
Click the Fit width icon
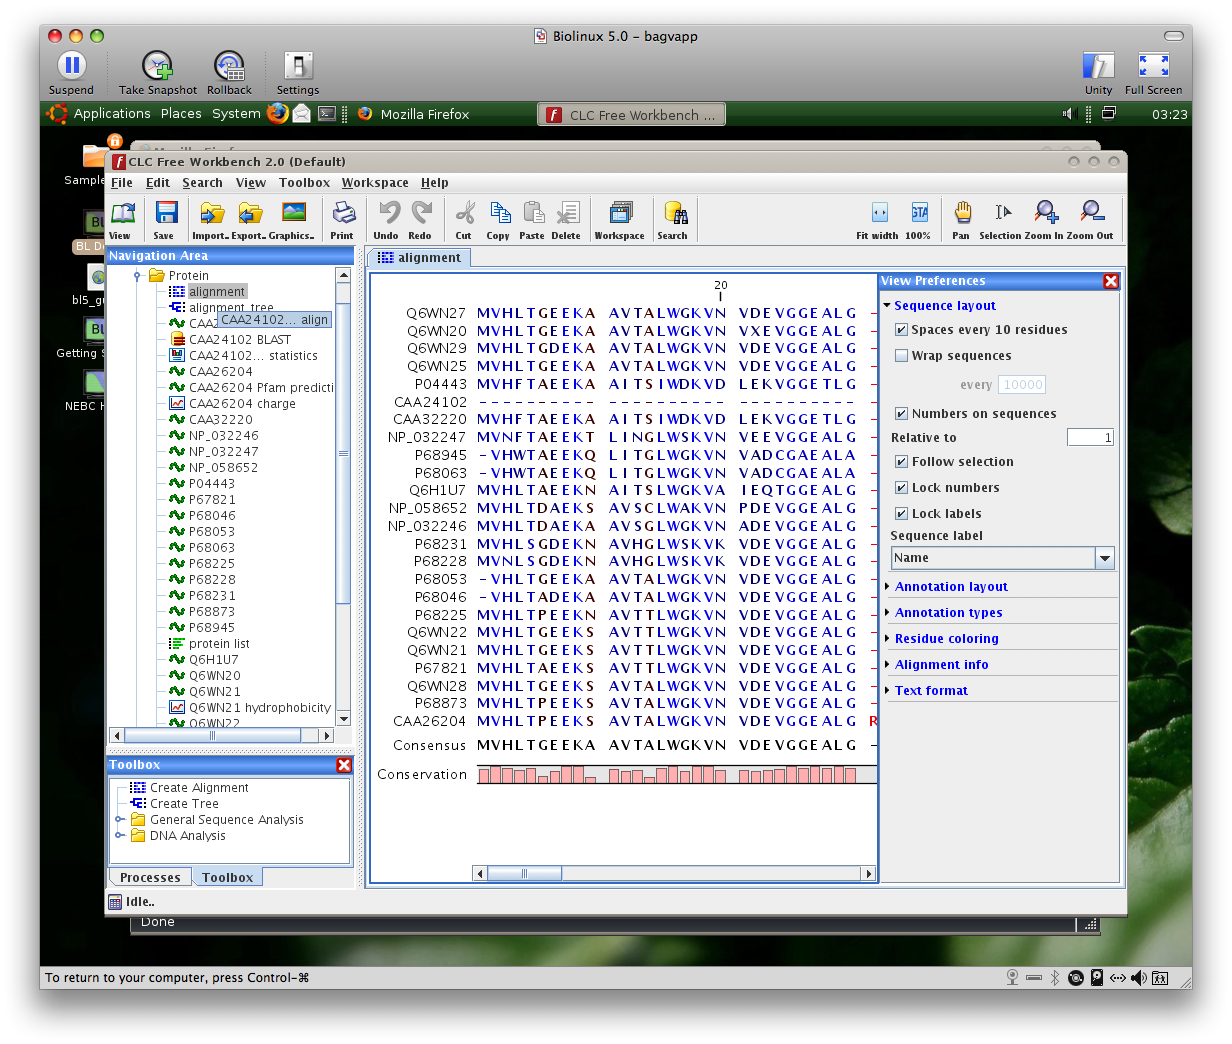pos(878,218)
